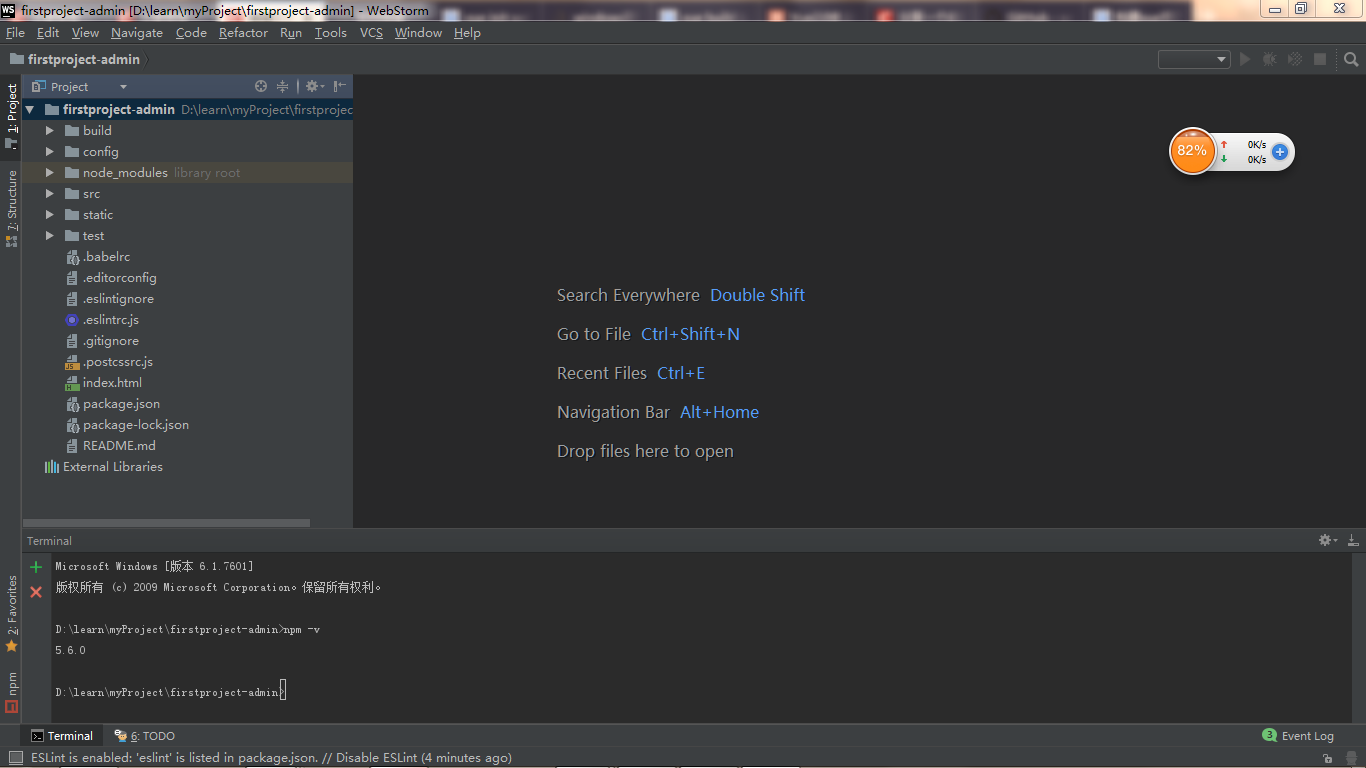Switch to the 6: TODO bottom tab
This screenshot has width=1366, height=768.
pos(144,736)
